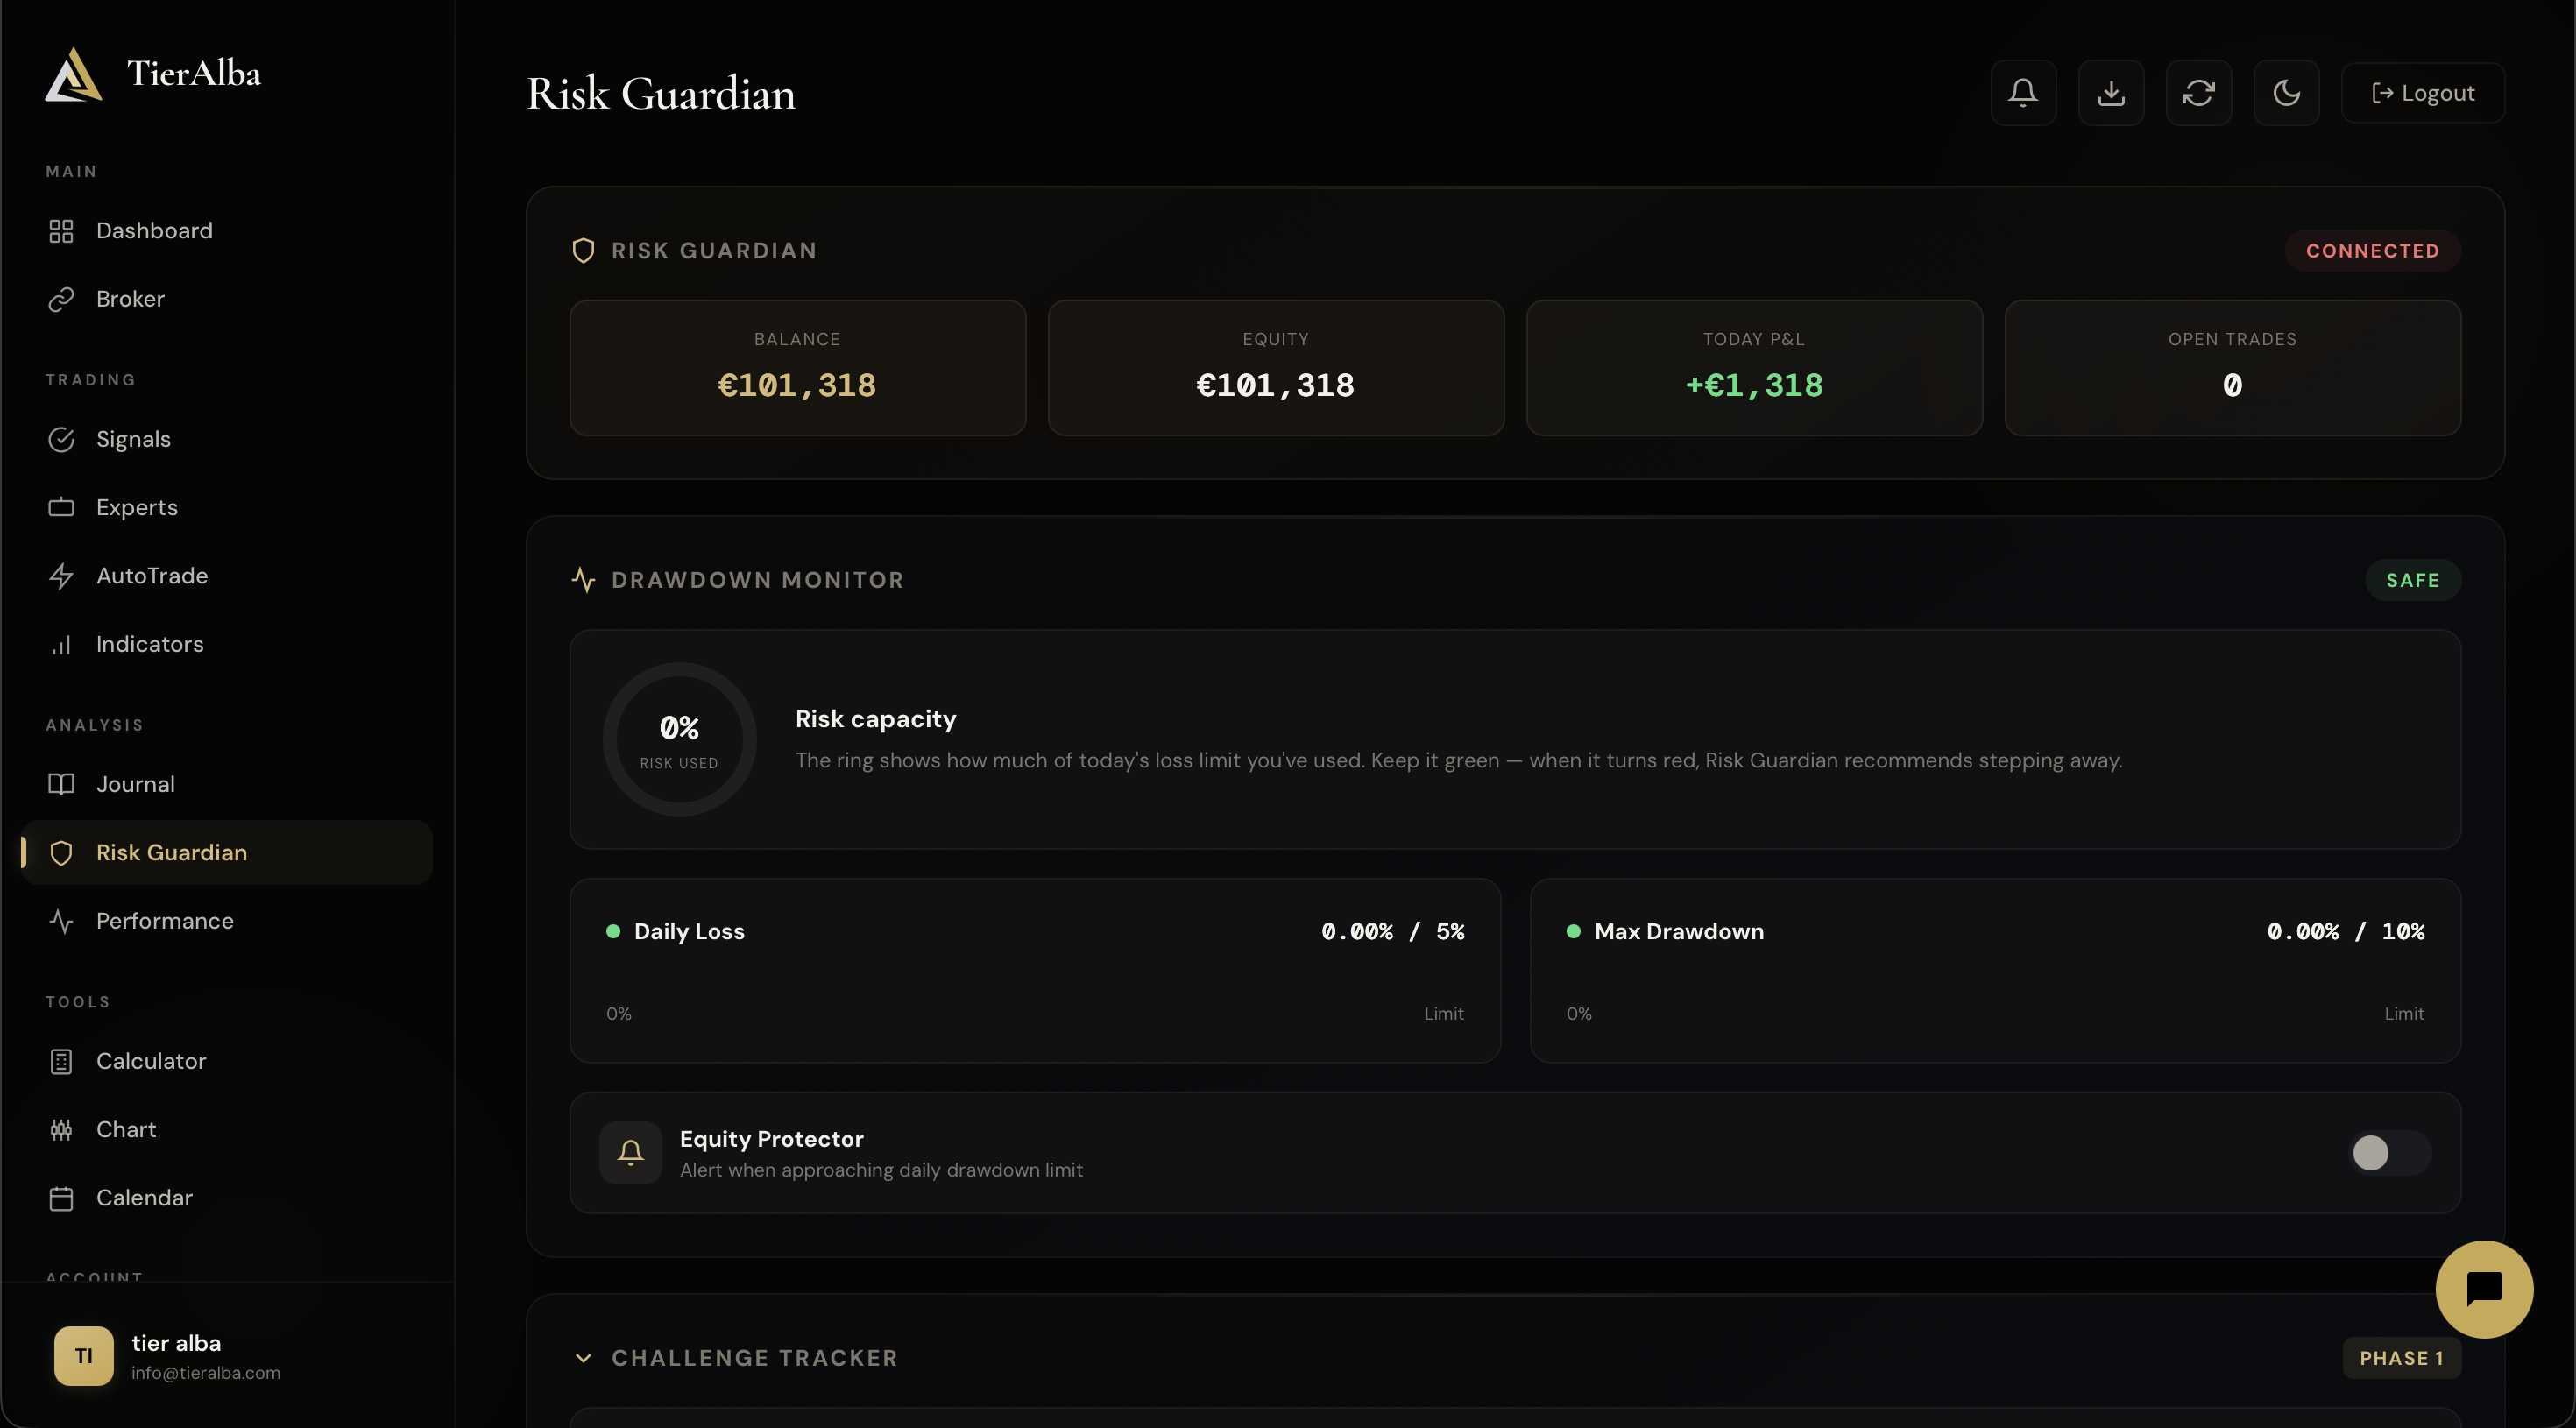Refresh data with the sync icon
Image resolution: width=2576 pixels, height=1428 pixels.
(2198, 93)
